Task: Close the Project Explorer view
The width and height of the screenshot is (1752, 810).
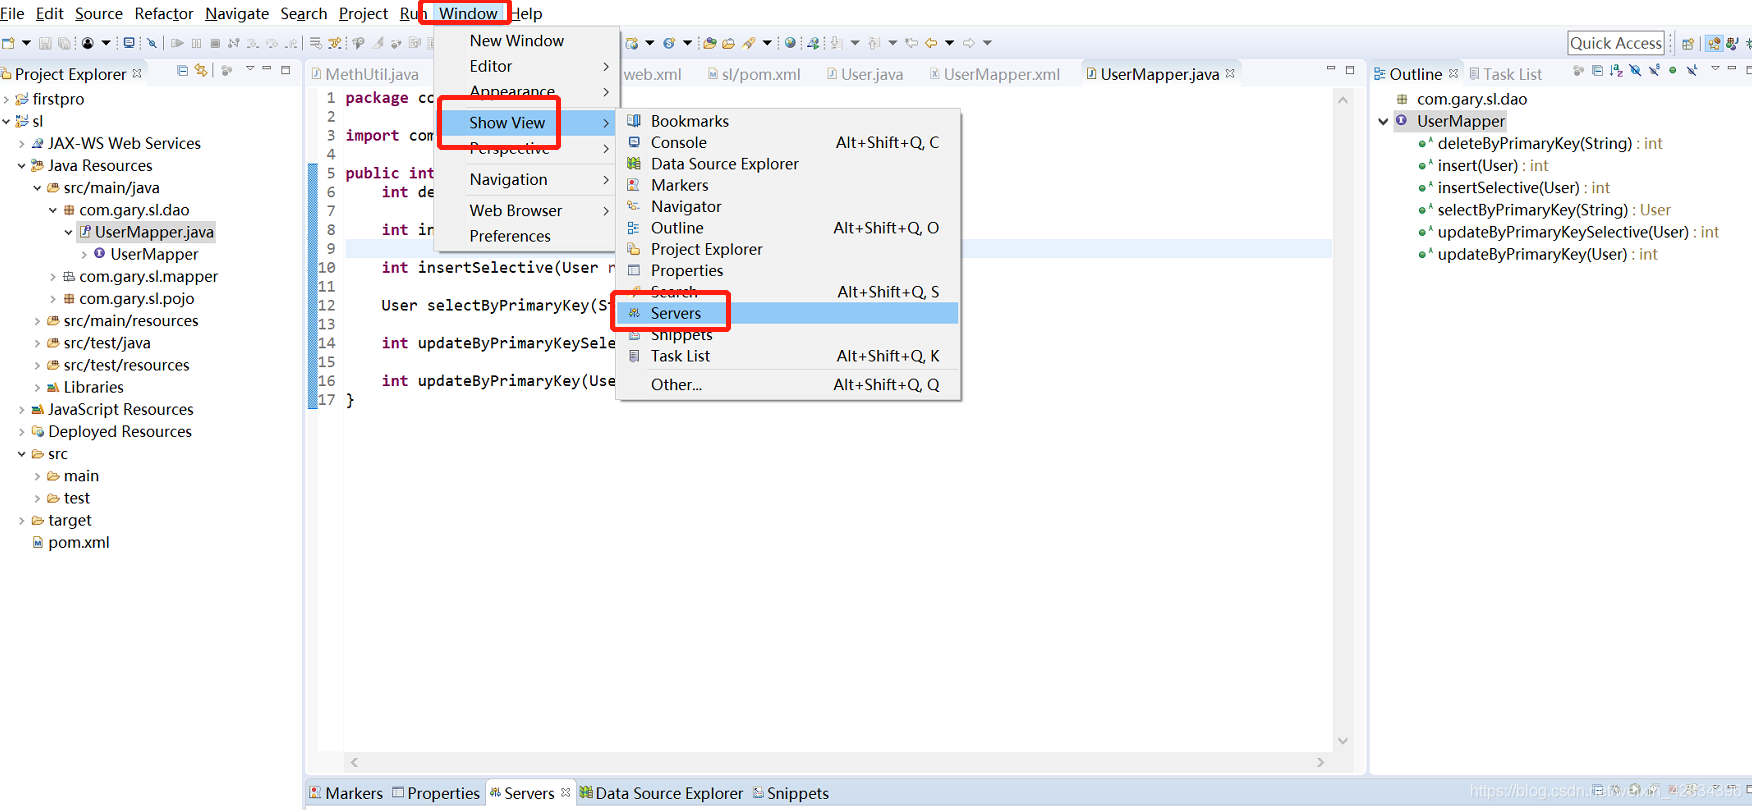Action: point(137,73)
